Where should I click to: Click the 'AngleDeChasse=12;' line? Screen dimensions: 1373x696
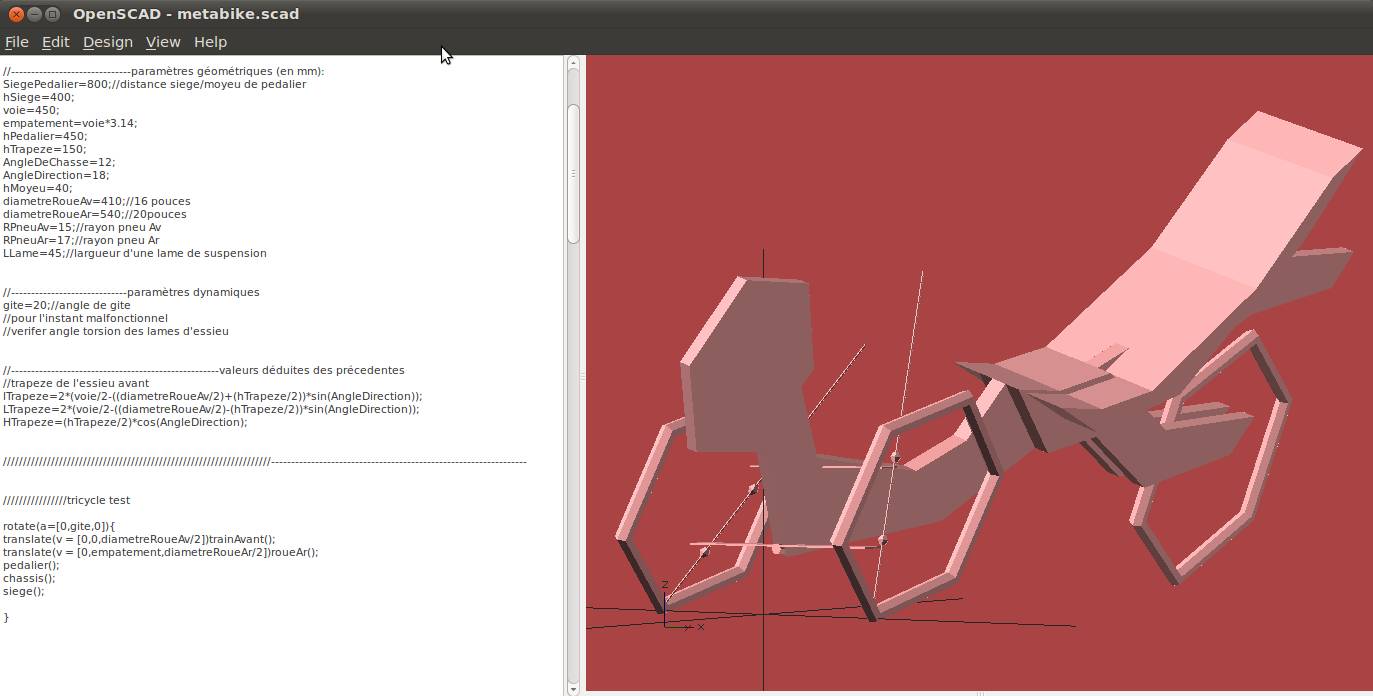59,162
